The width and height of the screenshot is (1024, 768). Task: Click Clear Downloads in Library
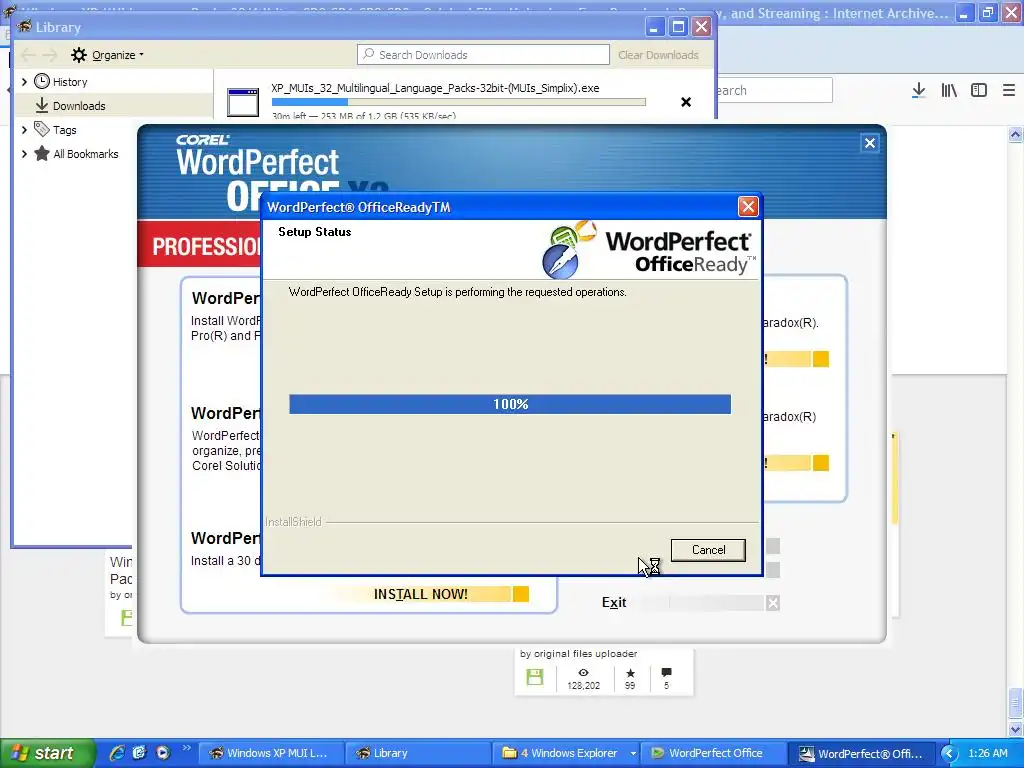(x=658, y=55)
